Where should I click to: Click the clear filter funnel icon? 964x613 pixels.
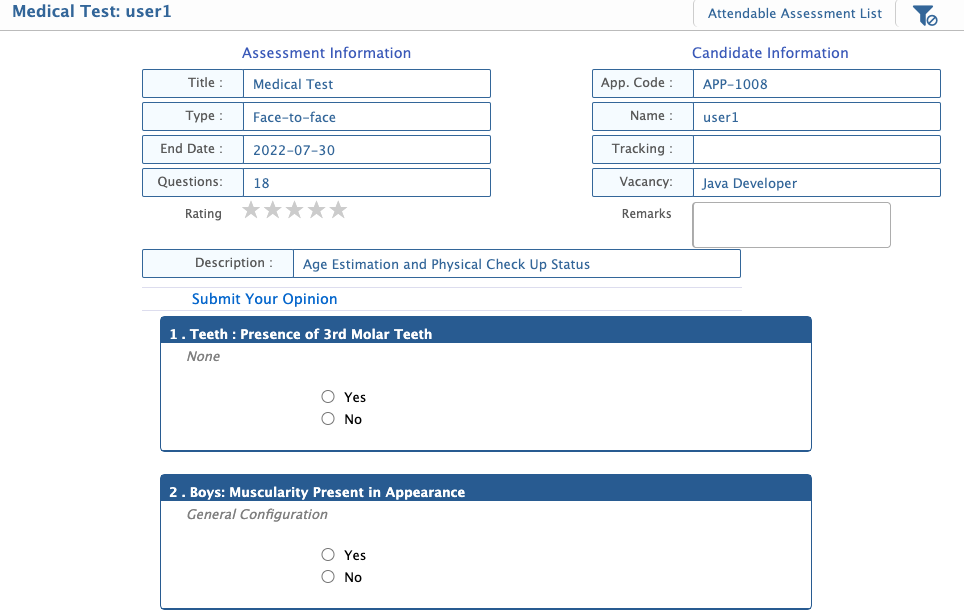click(x=925, y=15)
